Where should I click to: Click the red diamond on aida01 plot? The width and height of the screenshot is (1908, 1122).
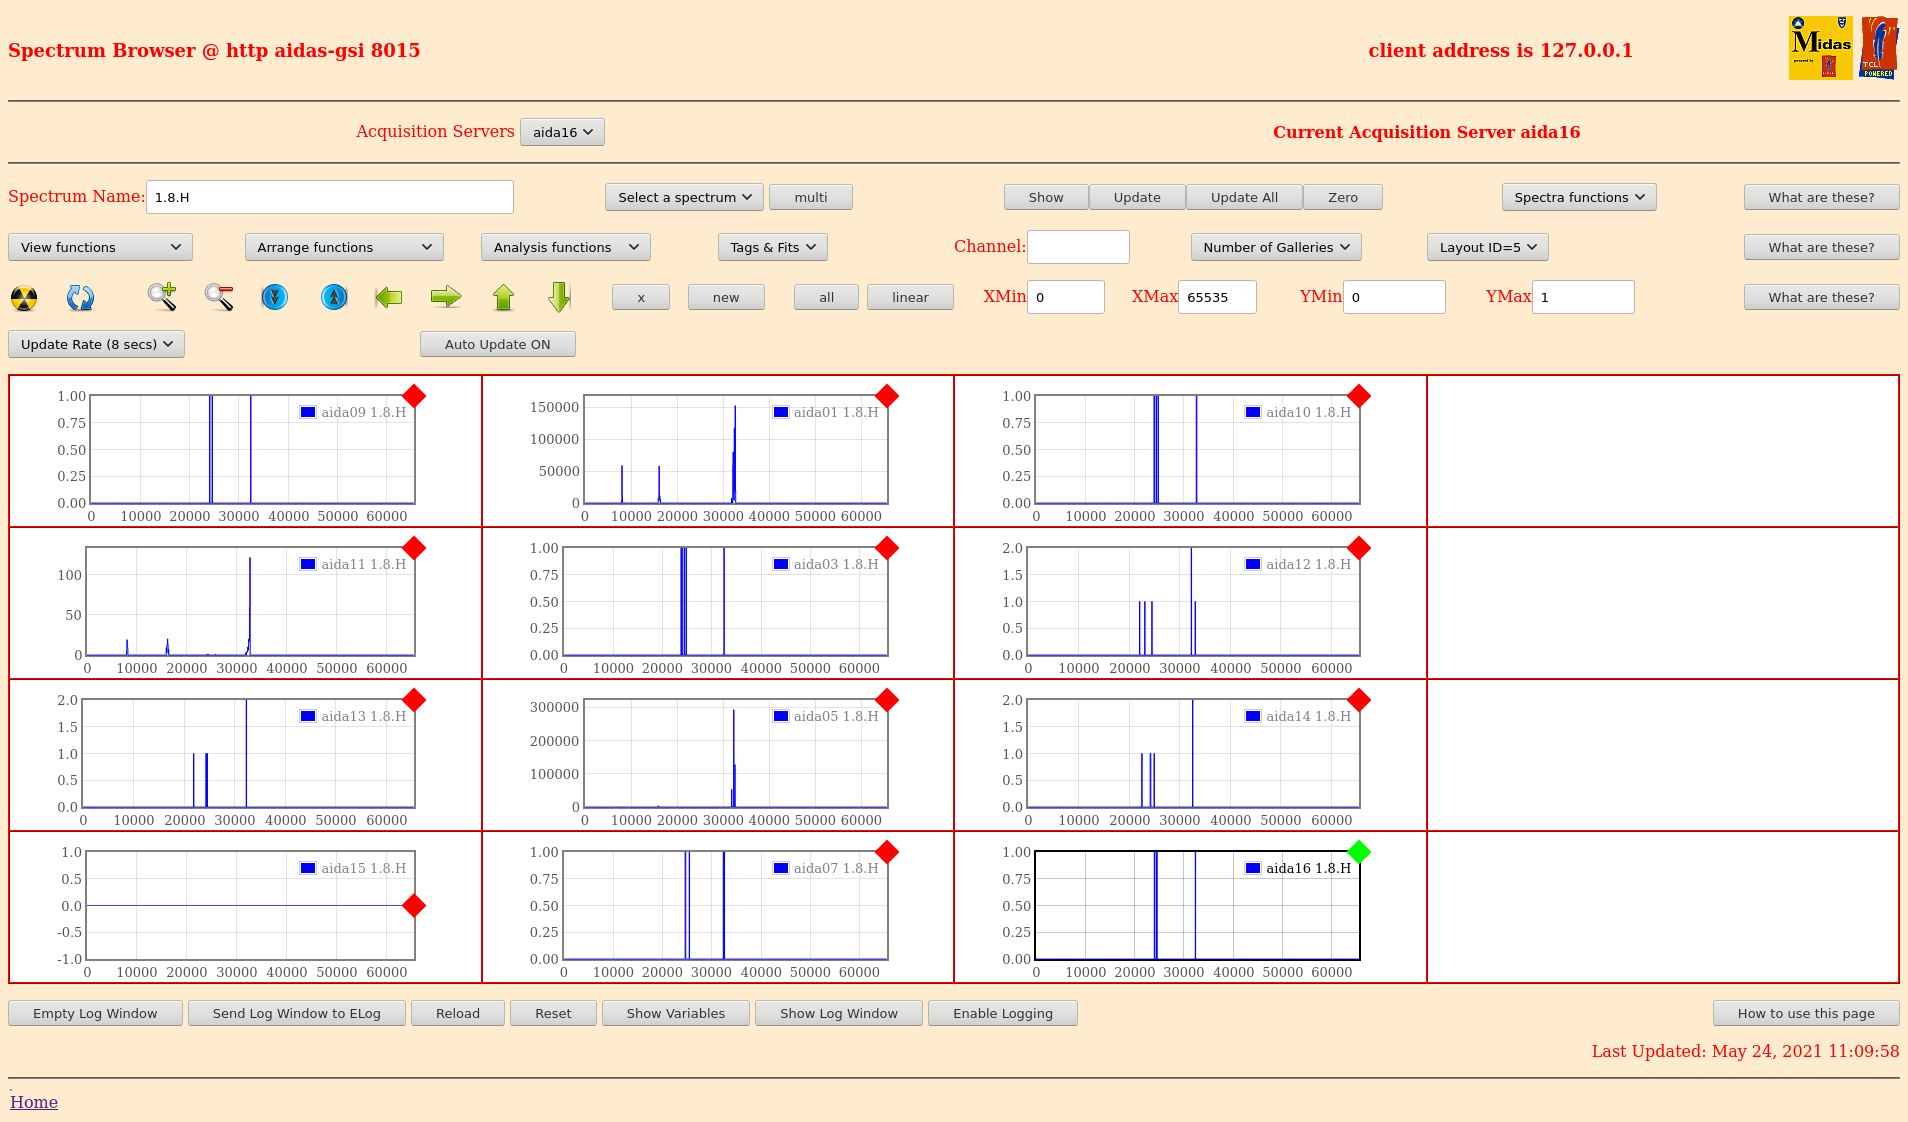(887, 396)
